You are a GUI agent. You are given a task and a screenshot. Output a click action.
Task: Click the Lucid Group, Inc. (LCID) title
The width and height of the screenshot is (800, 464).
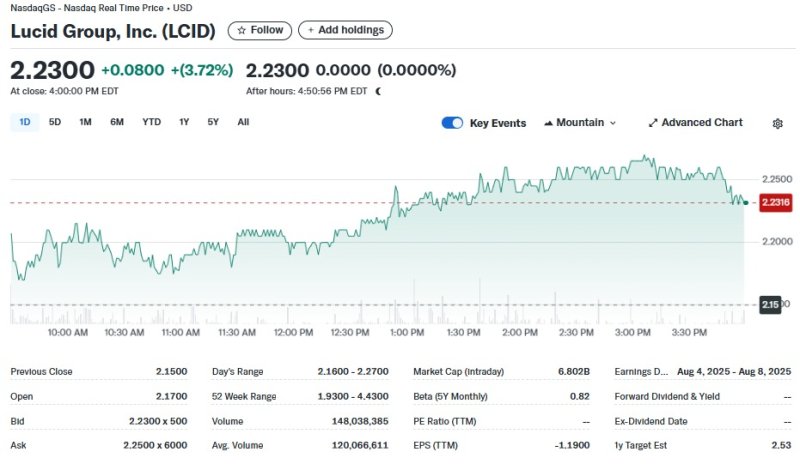113,31
